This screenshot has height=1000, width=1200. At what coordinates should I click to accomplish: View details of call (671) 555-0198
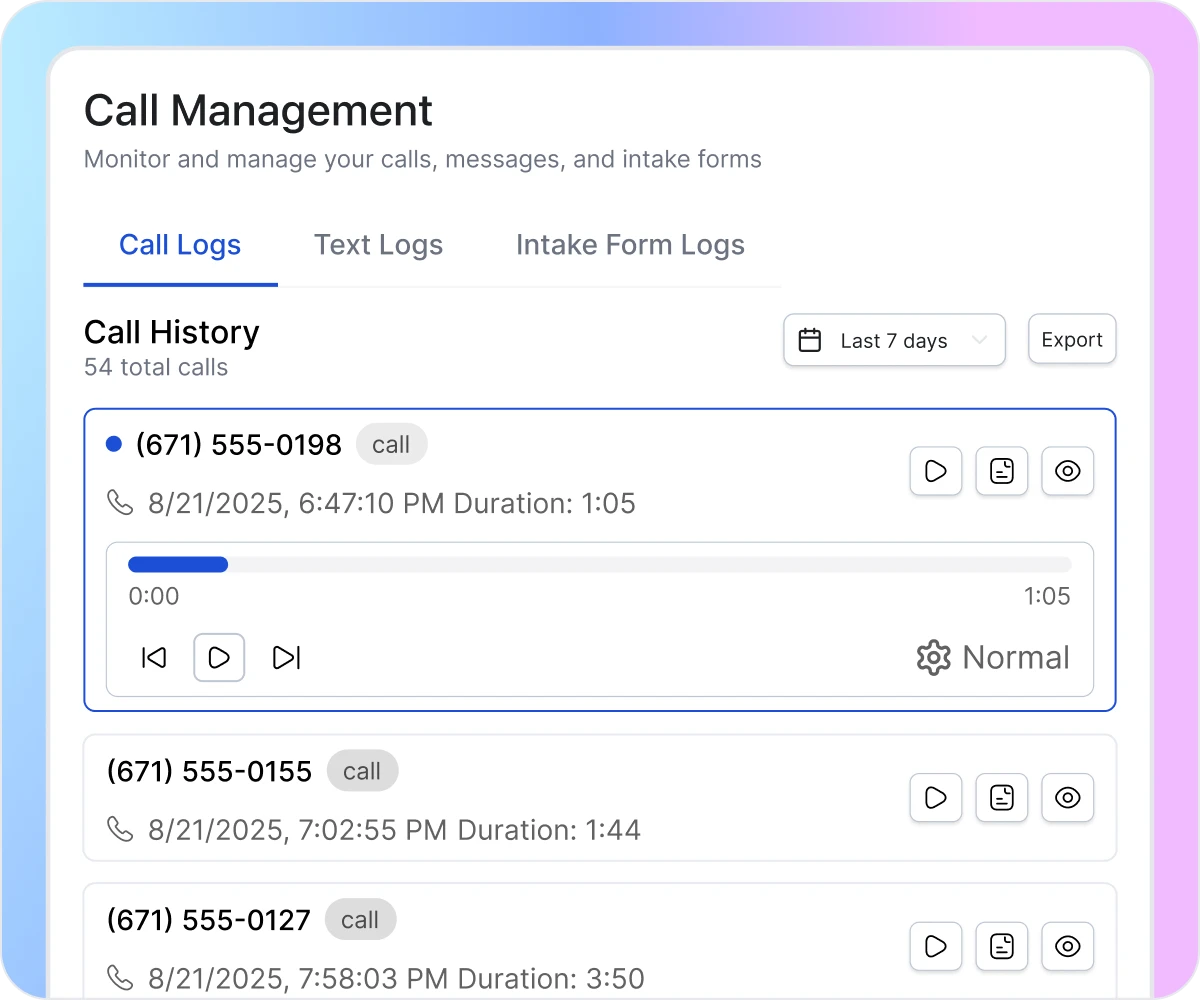pyautogui.click(x=1068, y=471)
